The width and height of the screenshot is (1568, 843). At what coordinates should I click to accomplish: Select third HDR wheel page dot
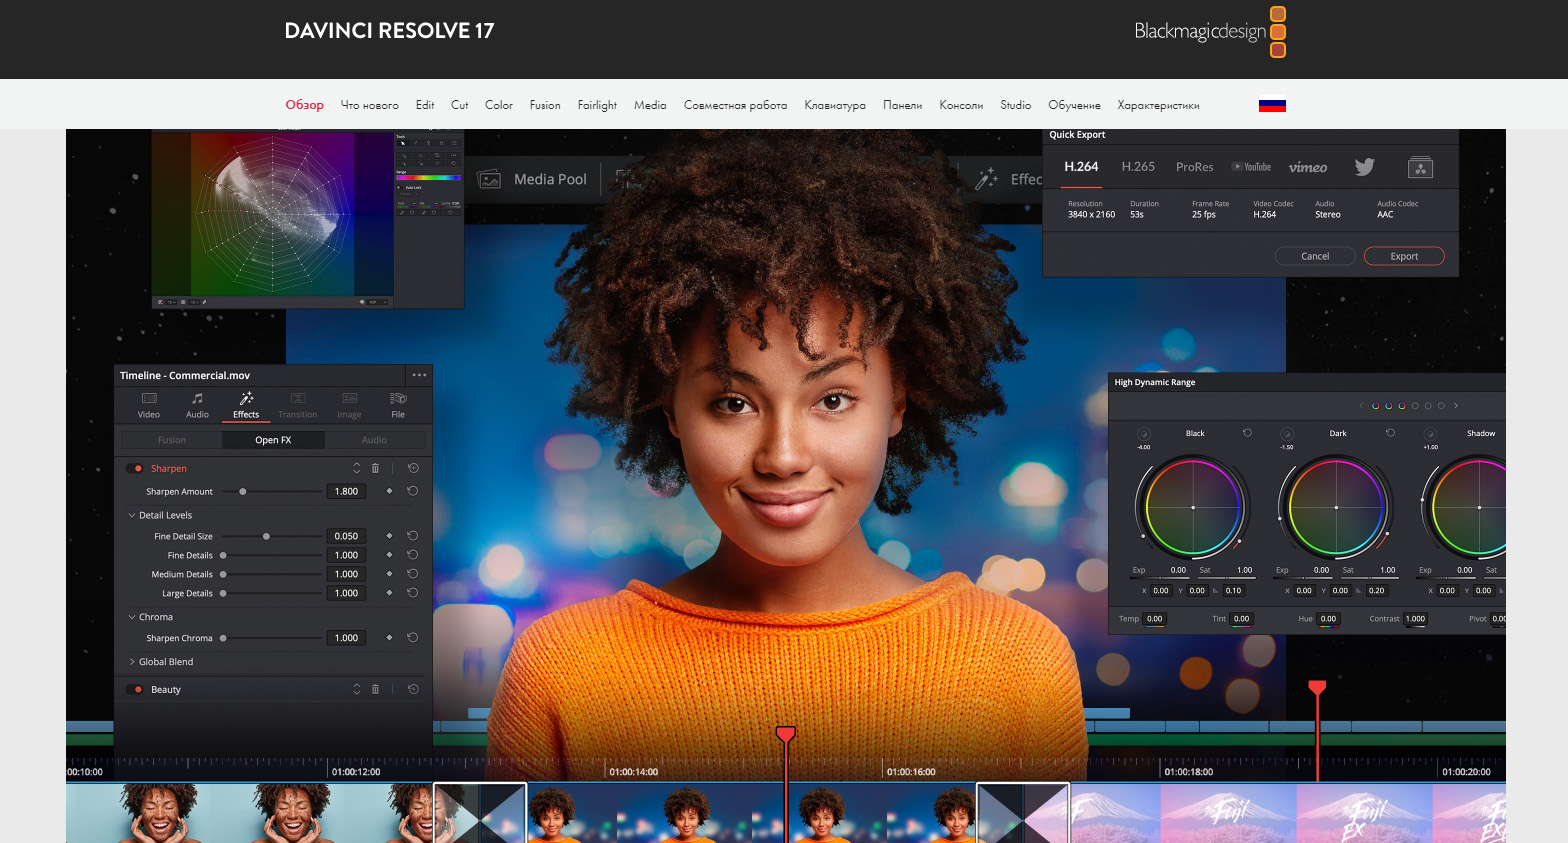(x=1402, y=406)
